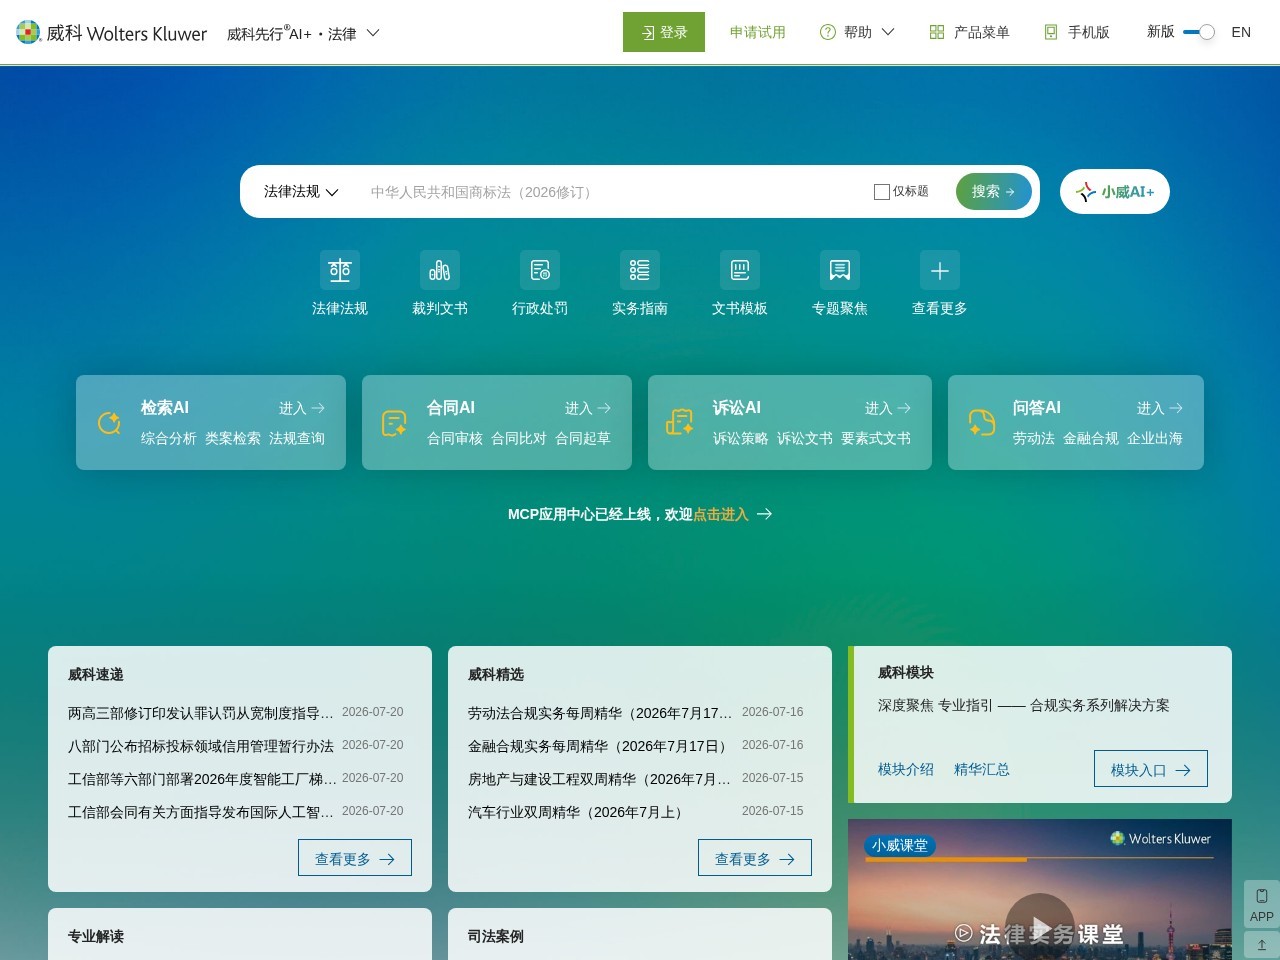Image resolution: width=1280 pixels, height=960 pixels.
Task: Open 实务指南 icon category
Action: (x=640, y=270)
